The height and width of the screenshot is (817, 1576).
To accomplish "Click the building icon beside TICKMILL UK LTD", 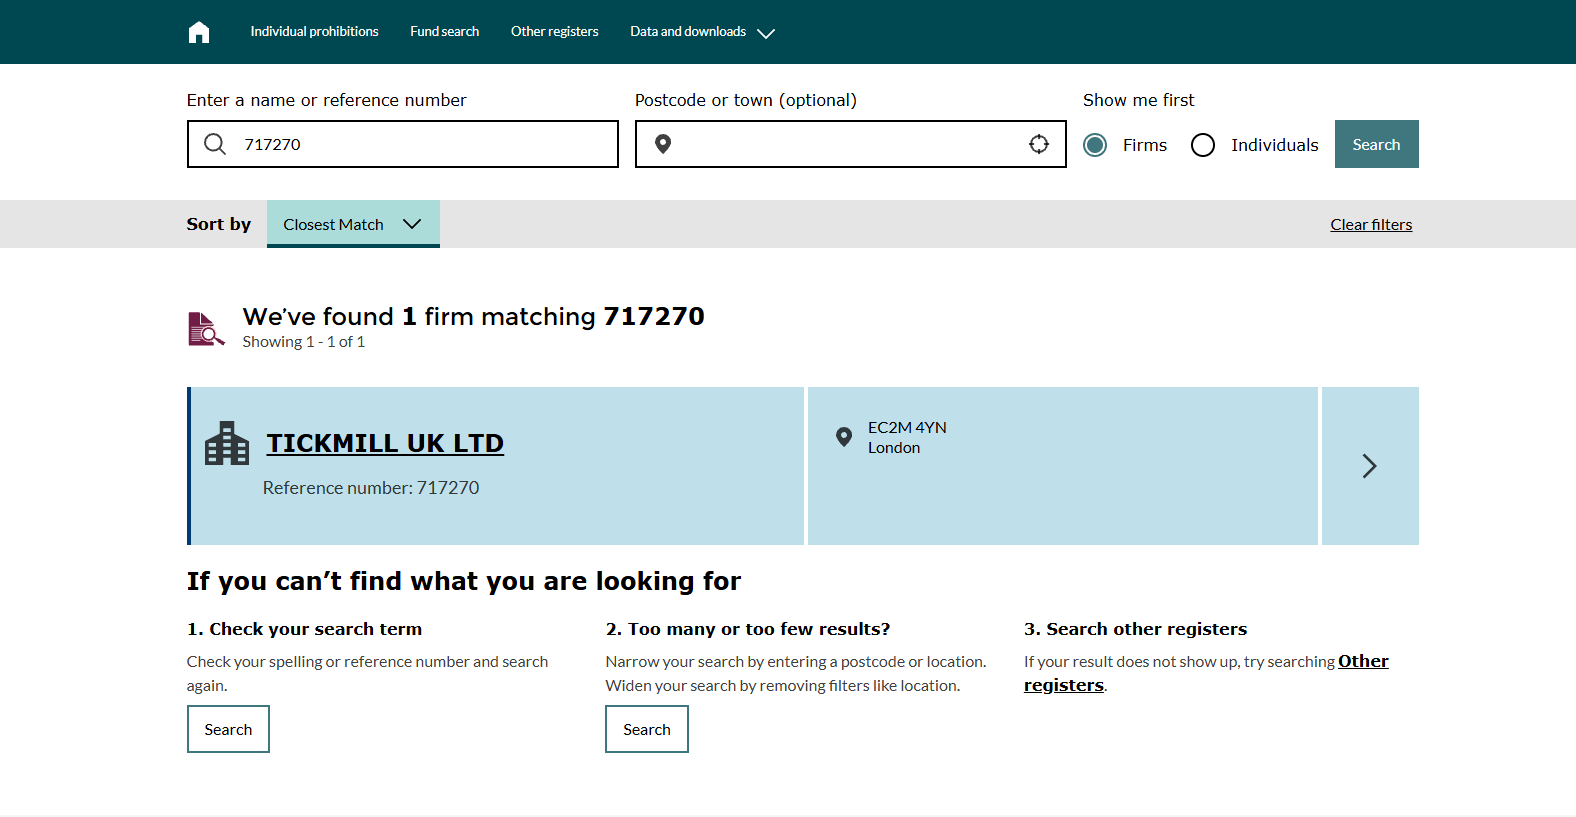I will (227, 443).
